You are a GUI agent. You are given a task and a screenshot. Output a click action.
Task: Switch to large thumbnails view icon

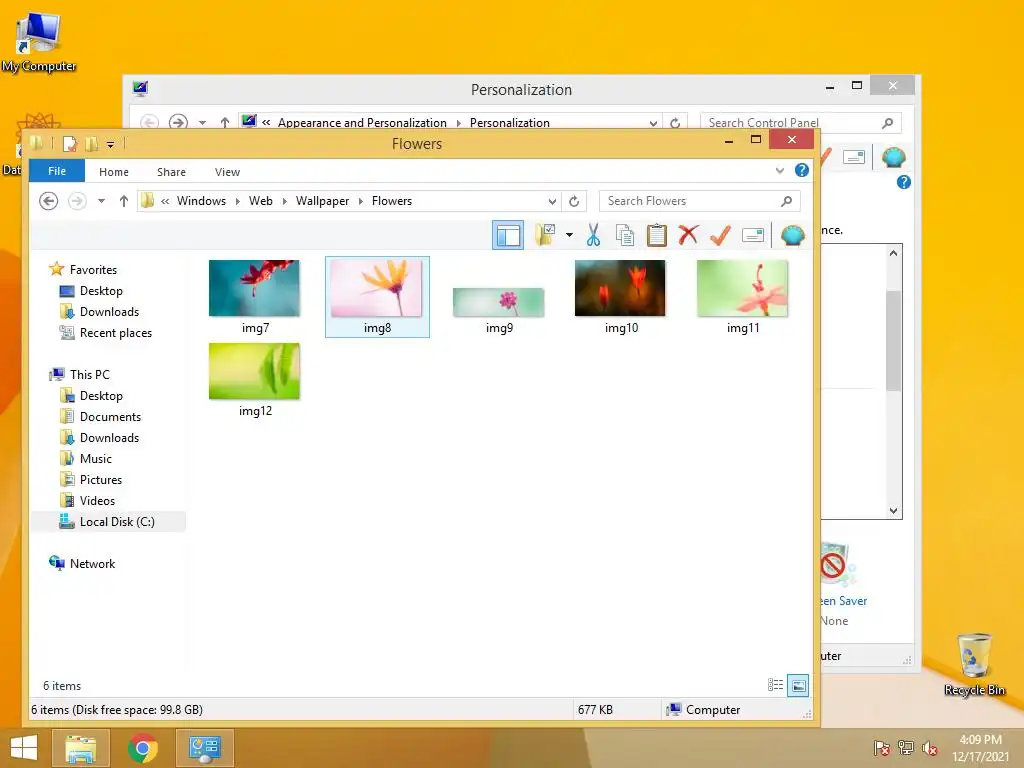pos(798,686)
